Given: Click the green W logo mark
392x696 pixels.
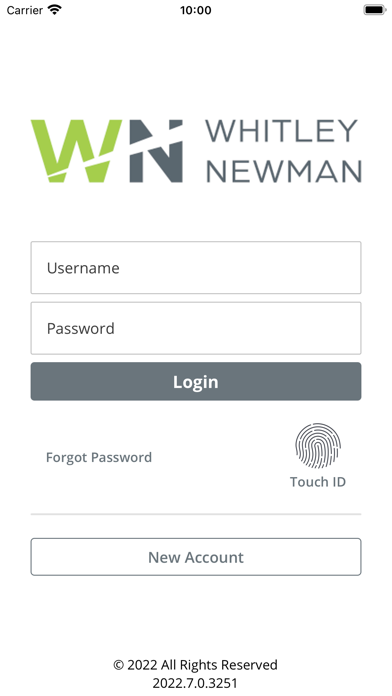Looking at the screenshot, I should coord(76,151).
